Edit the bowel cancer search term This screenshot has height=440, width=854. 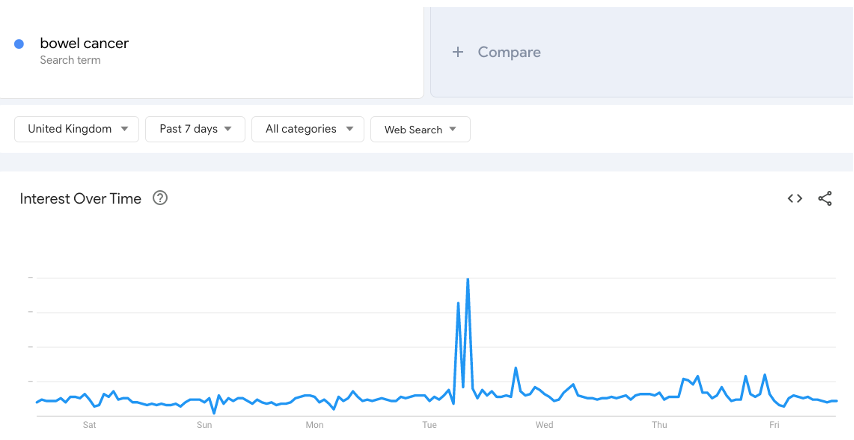point(84,43)
